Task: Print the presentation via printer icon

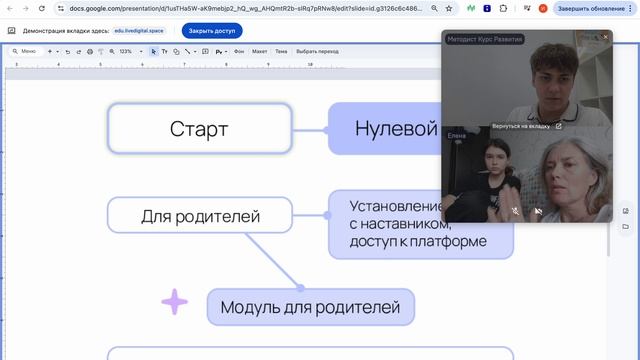Action: pyautogui.click(x=90, y=51)
